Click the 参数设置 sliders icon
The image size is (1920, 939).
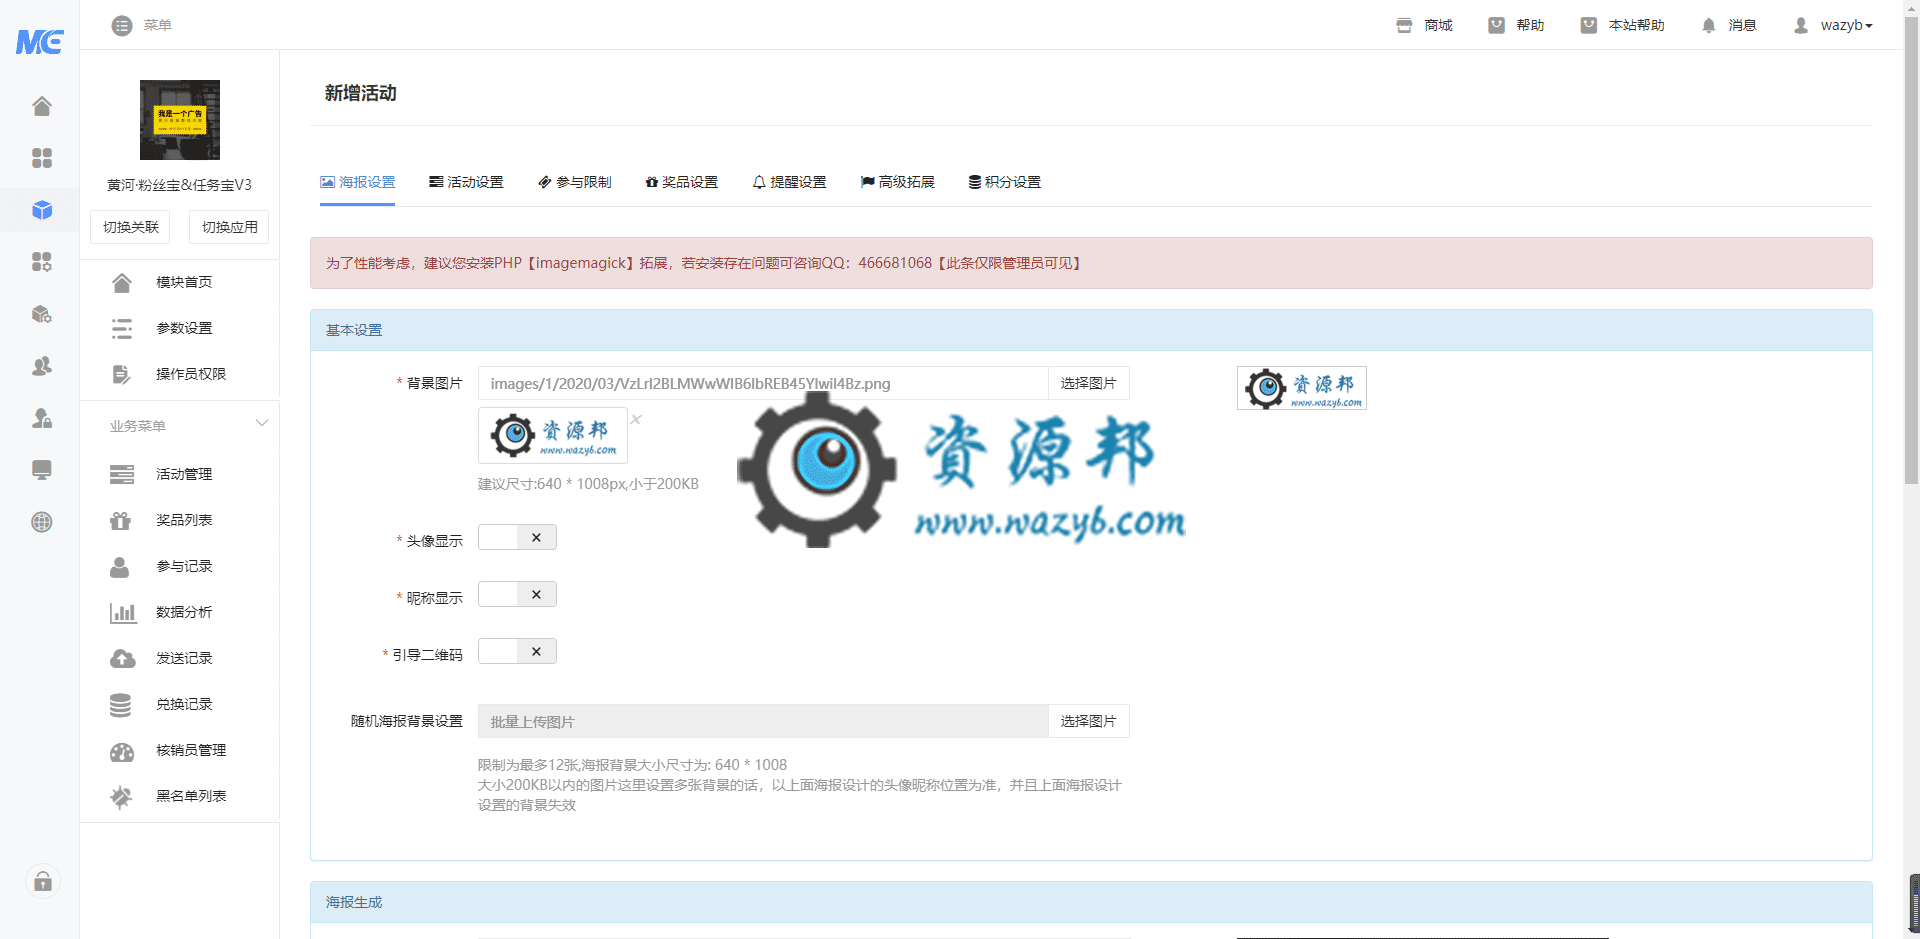pos(122,329)
